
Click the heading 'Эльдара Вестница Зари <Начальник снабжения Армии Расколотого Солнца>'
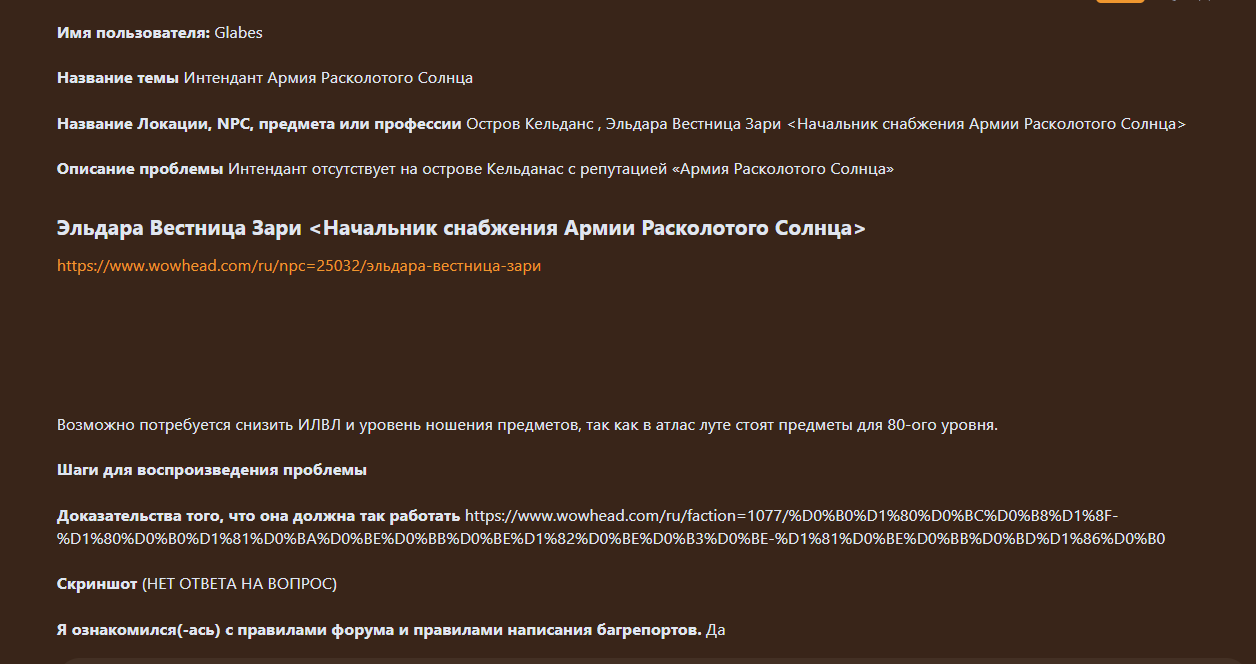(x=461, y=228)
